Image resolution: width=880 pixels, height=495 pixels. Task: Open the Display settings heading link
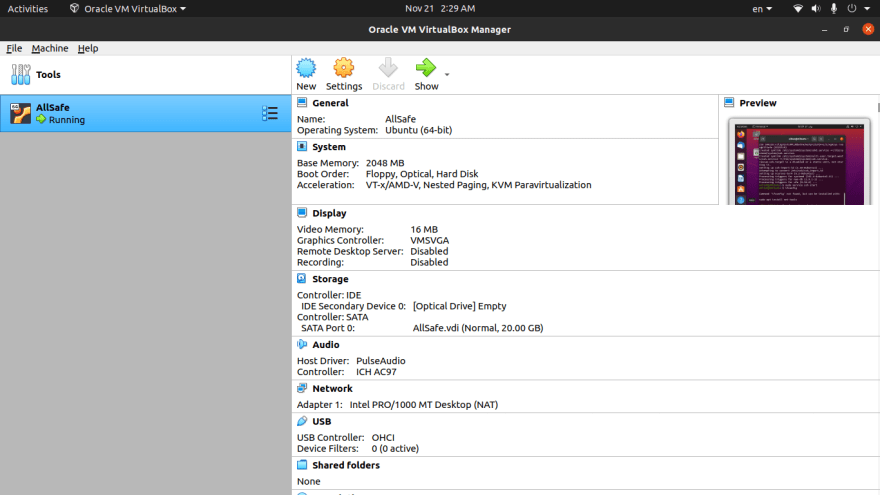coord(329,213)
